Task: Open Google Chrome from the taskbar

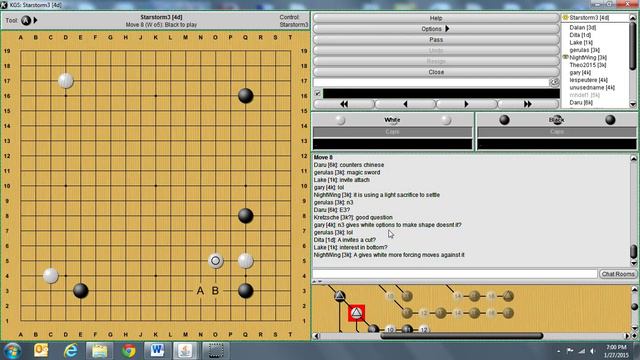Action: (x=129, y=351)
